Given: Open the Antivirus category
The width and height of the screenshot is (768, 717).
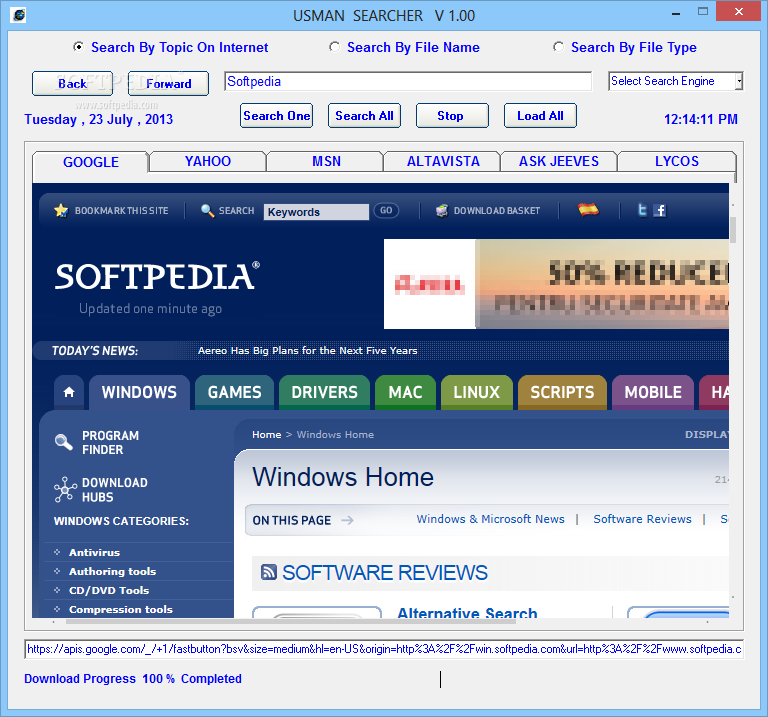Looking at the screenshot, I should 95,552.
